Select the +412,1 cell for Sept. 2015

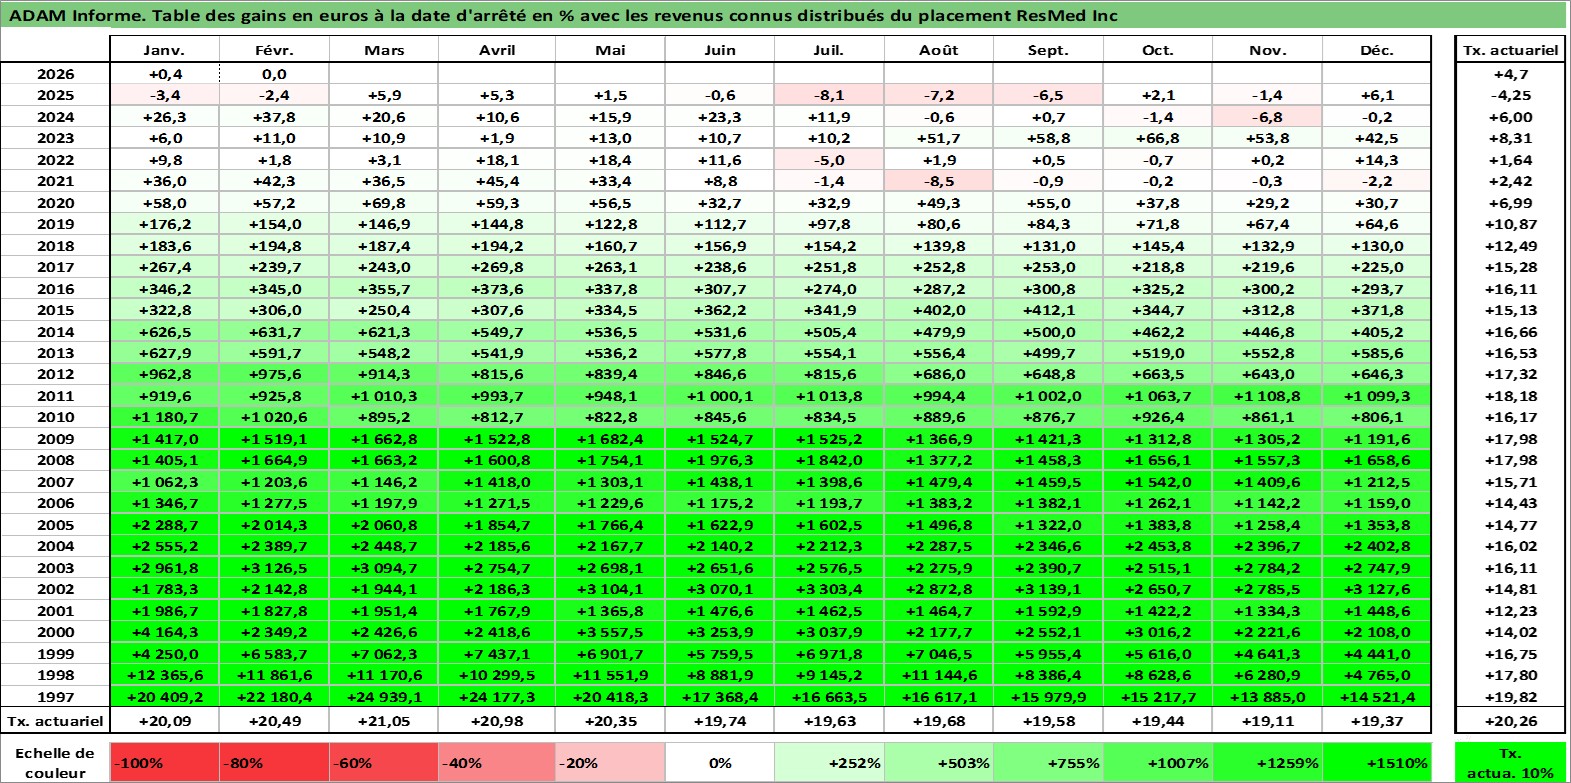coord(1048,310)
